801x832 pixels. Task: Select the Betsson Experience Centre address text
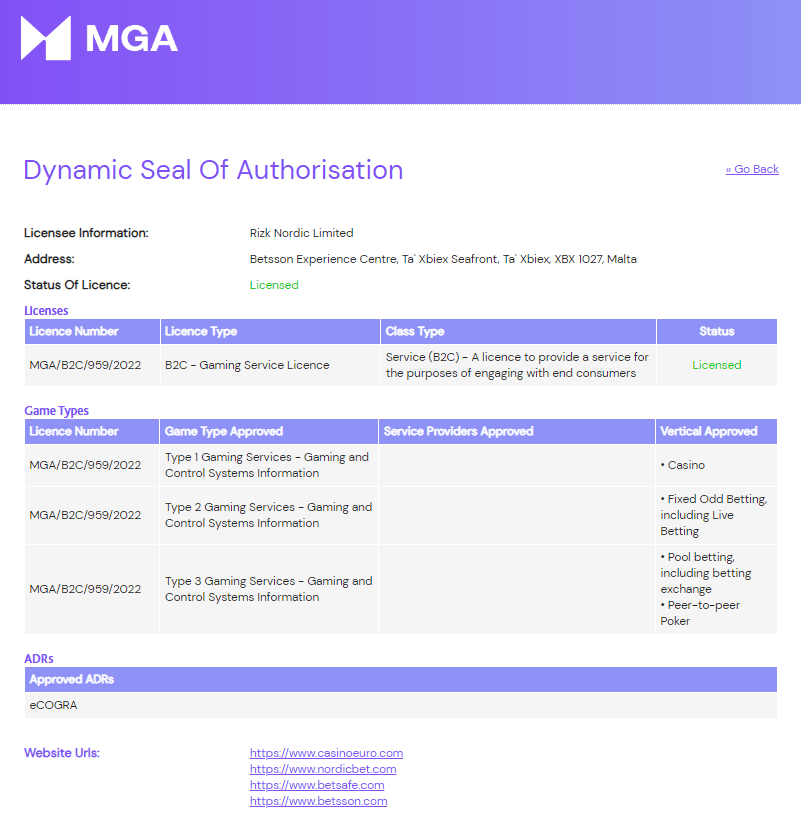point(443,259)
